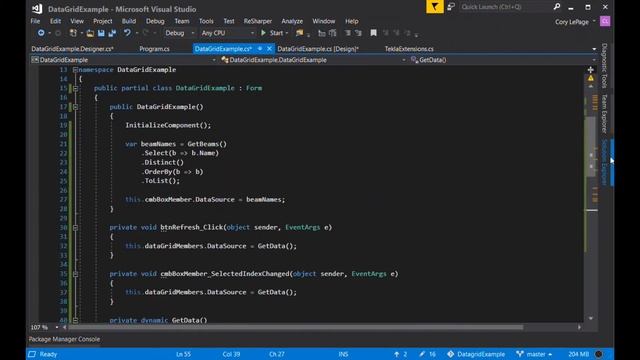Switch to the Program.cs tab
640x360 pixels.
pyautogui.click(x=154, y=49)
